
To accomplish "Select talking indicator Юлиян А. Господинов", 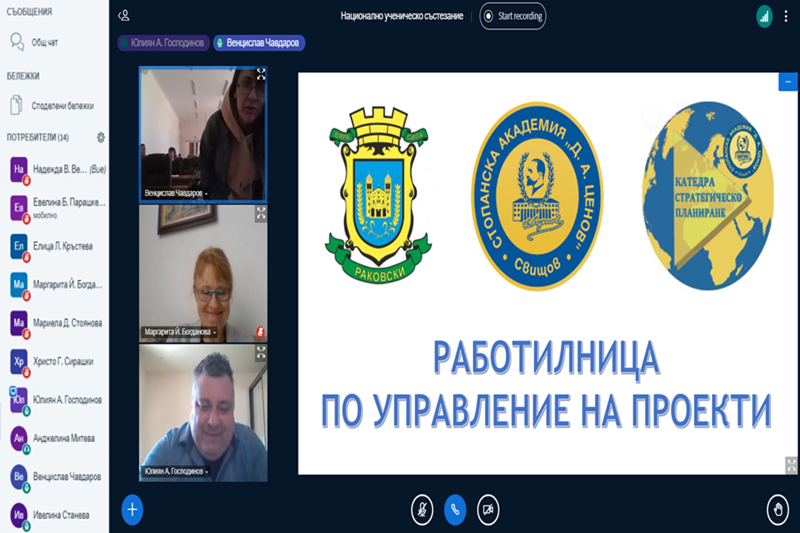I will click(x=163, y=43).
